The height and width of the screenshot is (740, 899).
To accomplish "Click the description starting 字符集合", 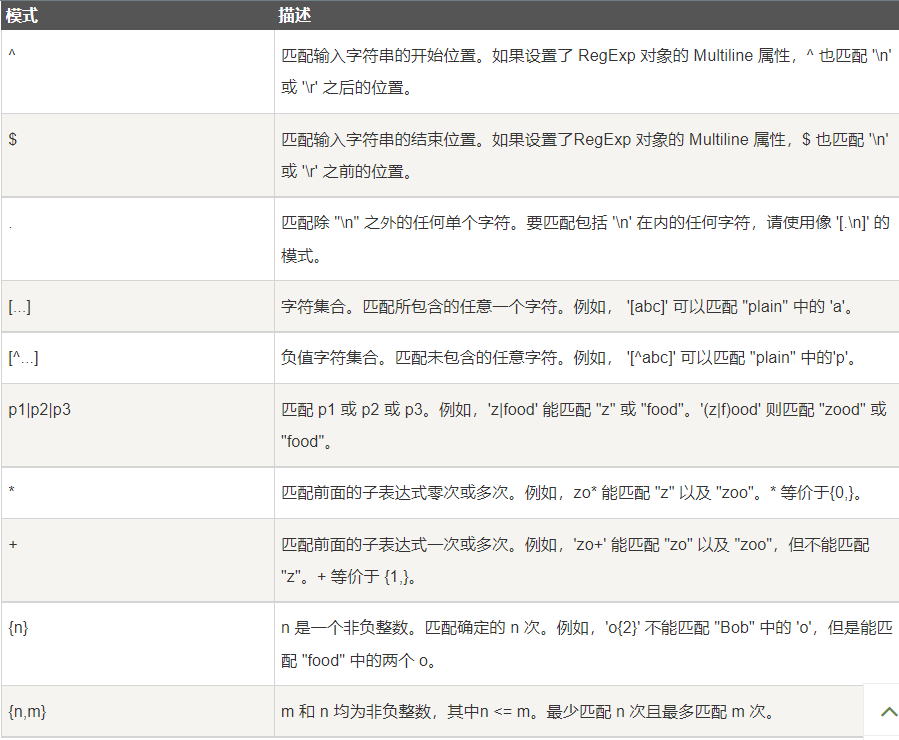I will (x=587, y=307).
